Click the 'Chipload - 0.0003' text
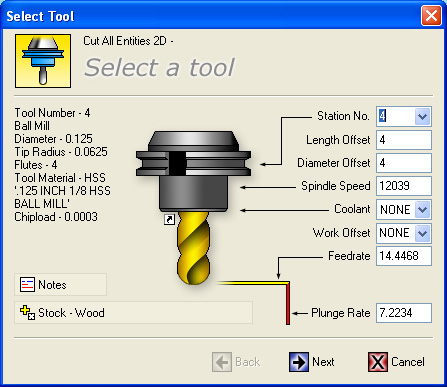This screenshot has width=447, height=387. (x=56, y=217)
